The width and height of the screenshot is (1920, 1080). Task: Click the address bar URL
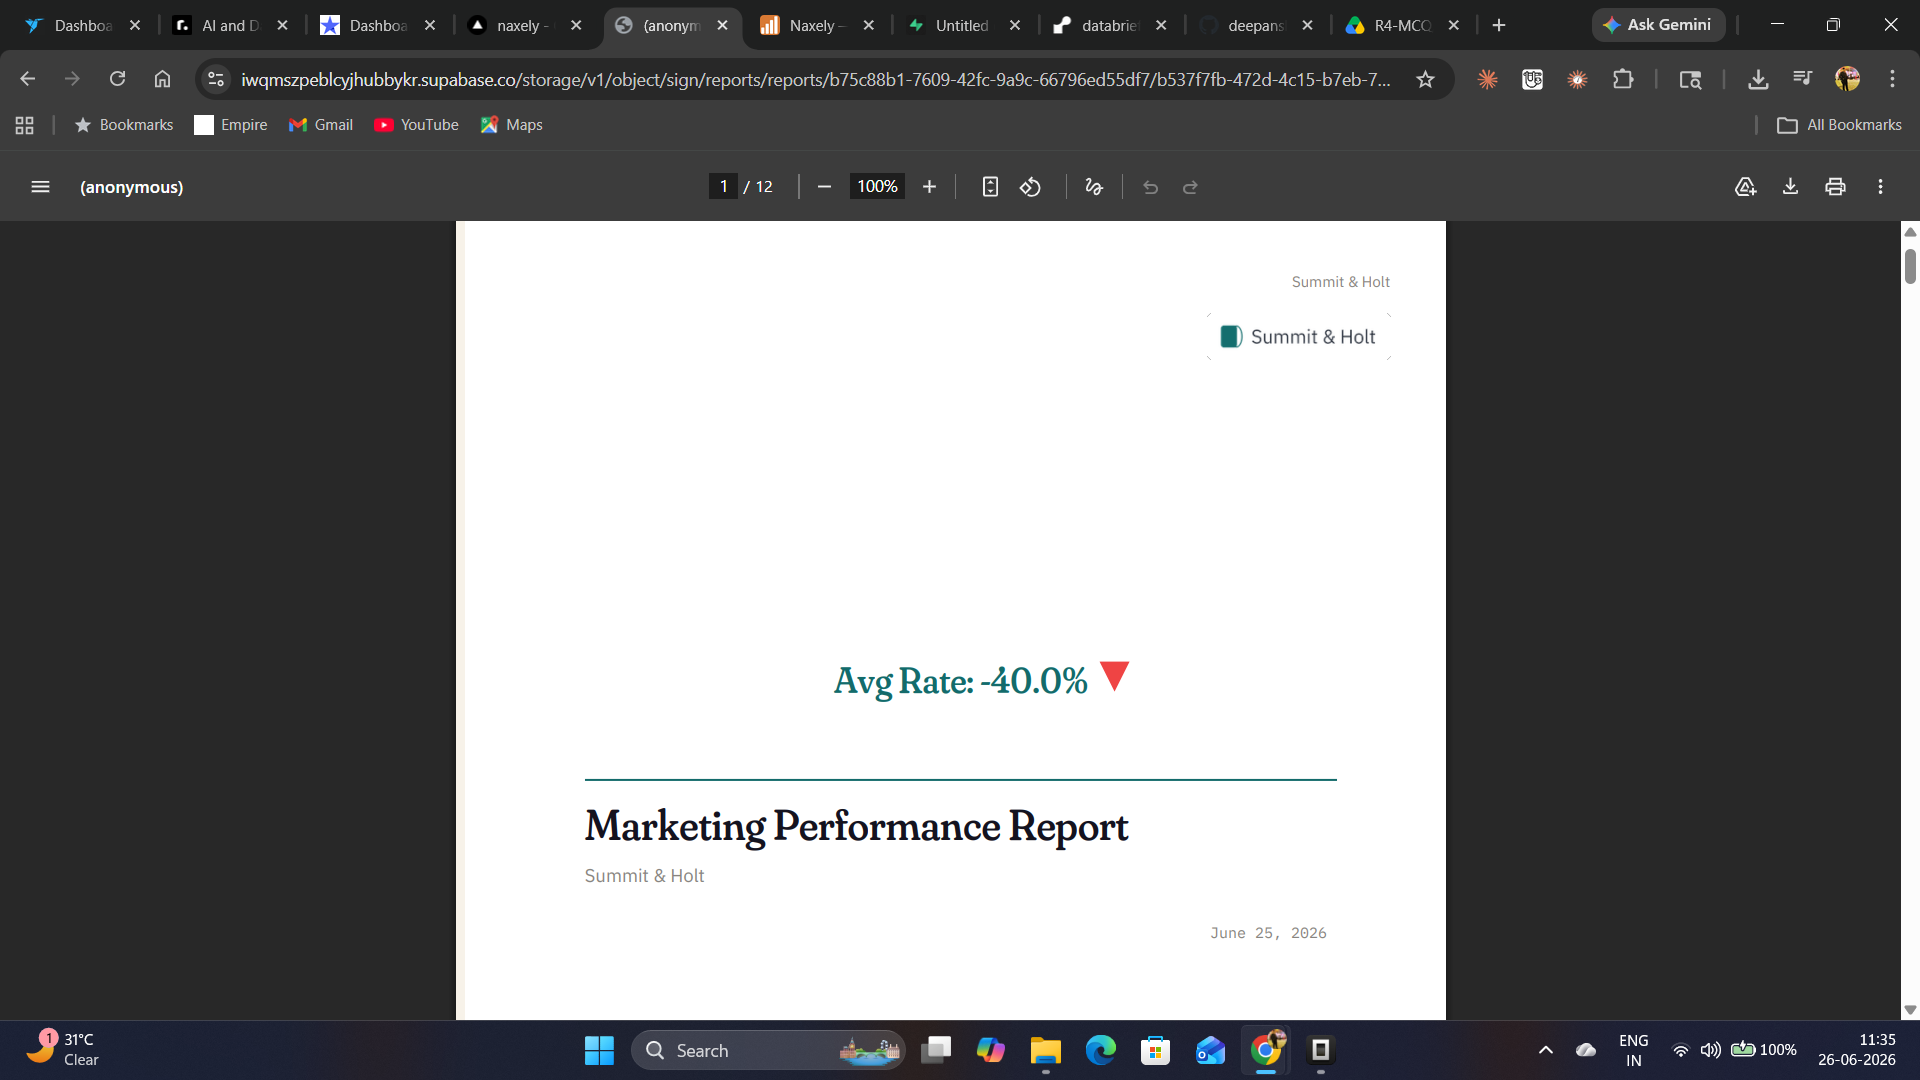(x=815, y=79)
